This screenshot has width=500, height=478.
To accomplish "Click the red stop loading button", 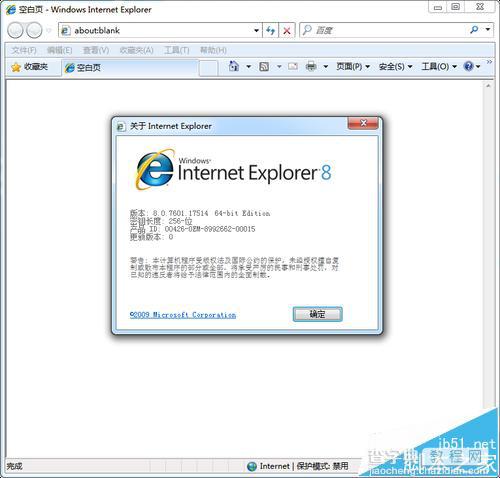I will coord(287,31).
